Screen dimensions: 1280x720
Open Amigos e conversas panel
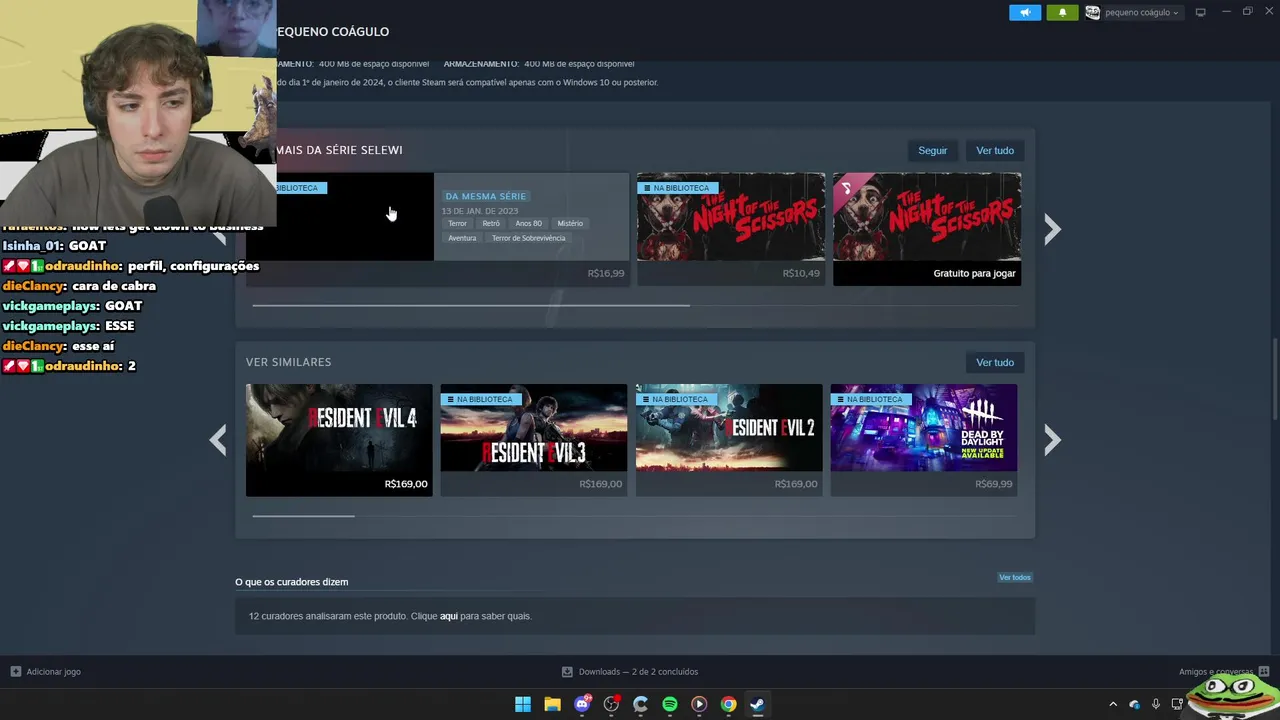1222,672
